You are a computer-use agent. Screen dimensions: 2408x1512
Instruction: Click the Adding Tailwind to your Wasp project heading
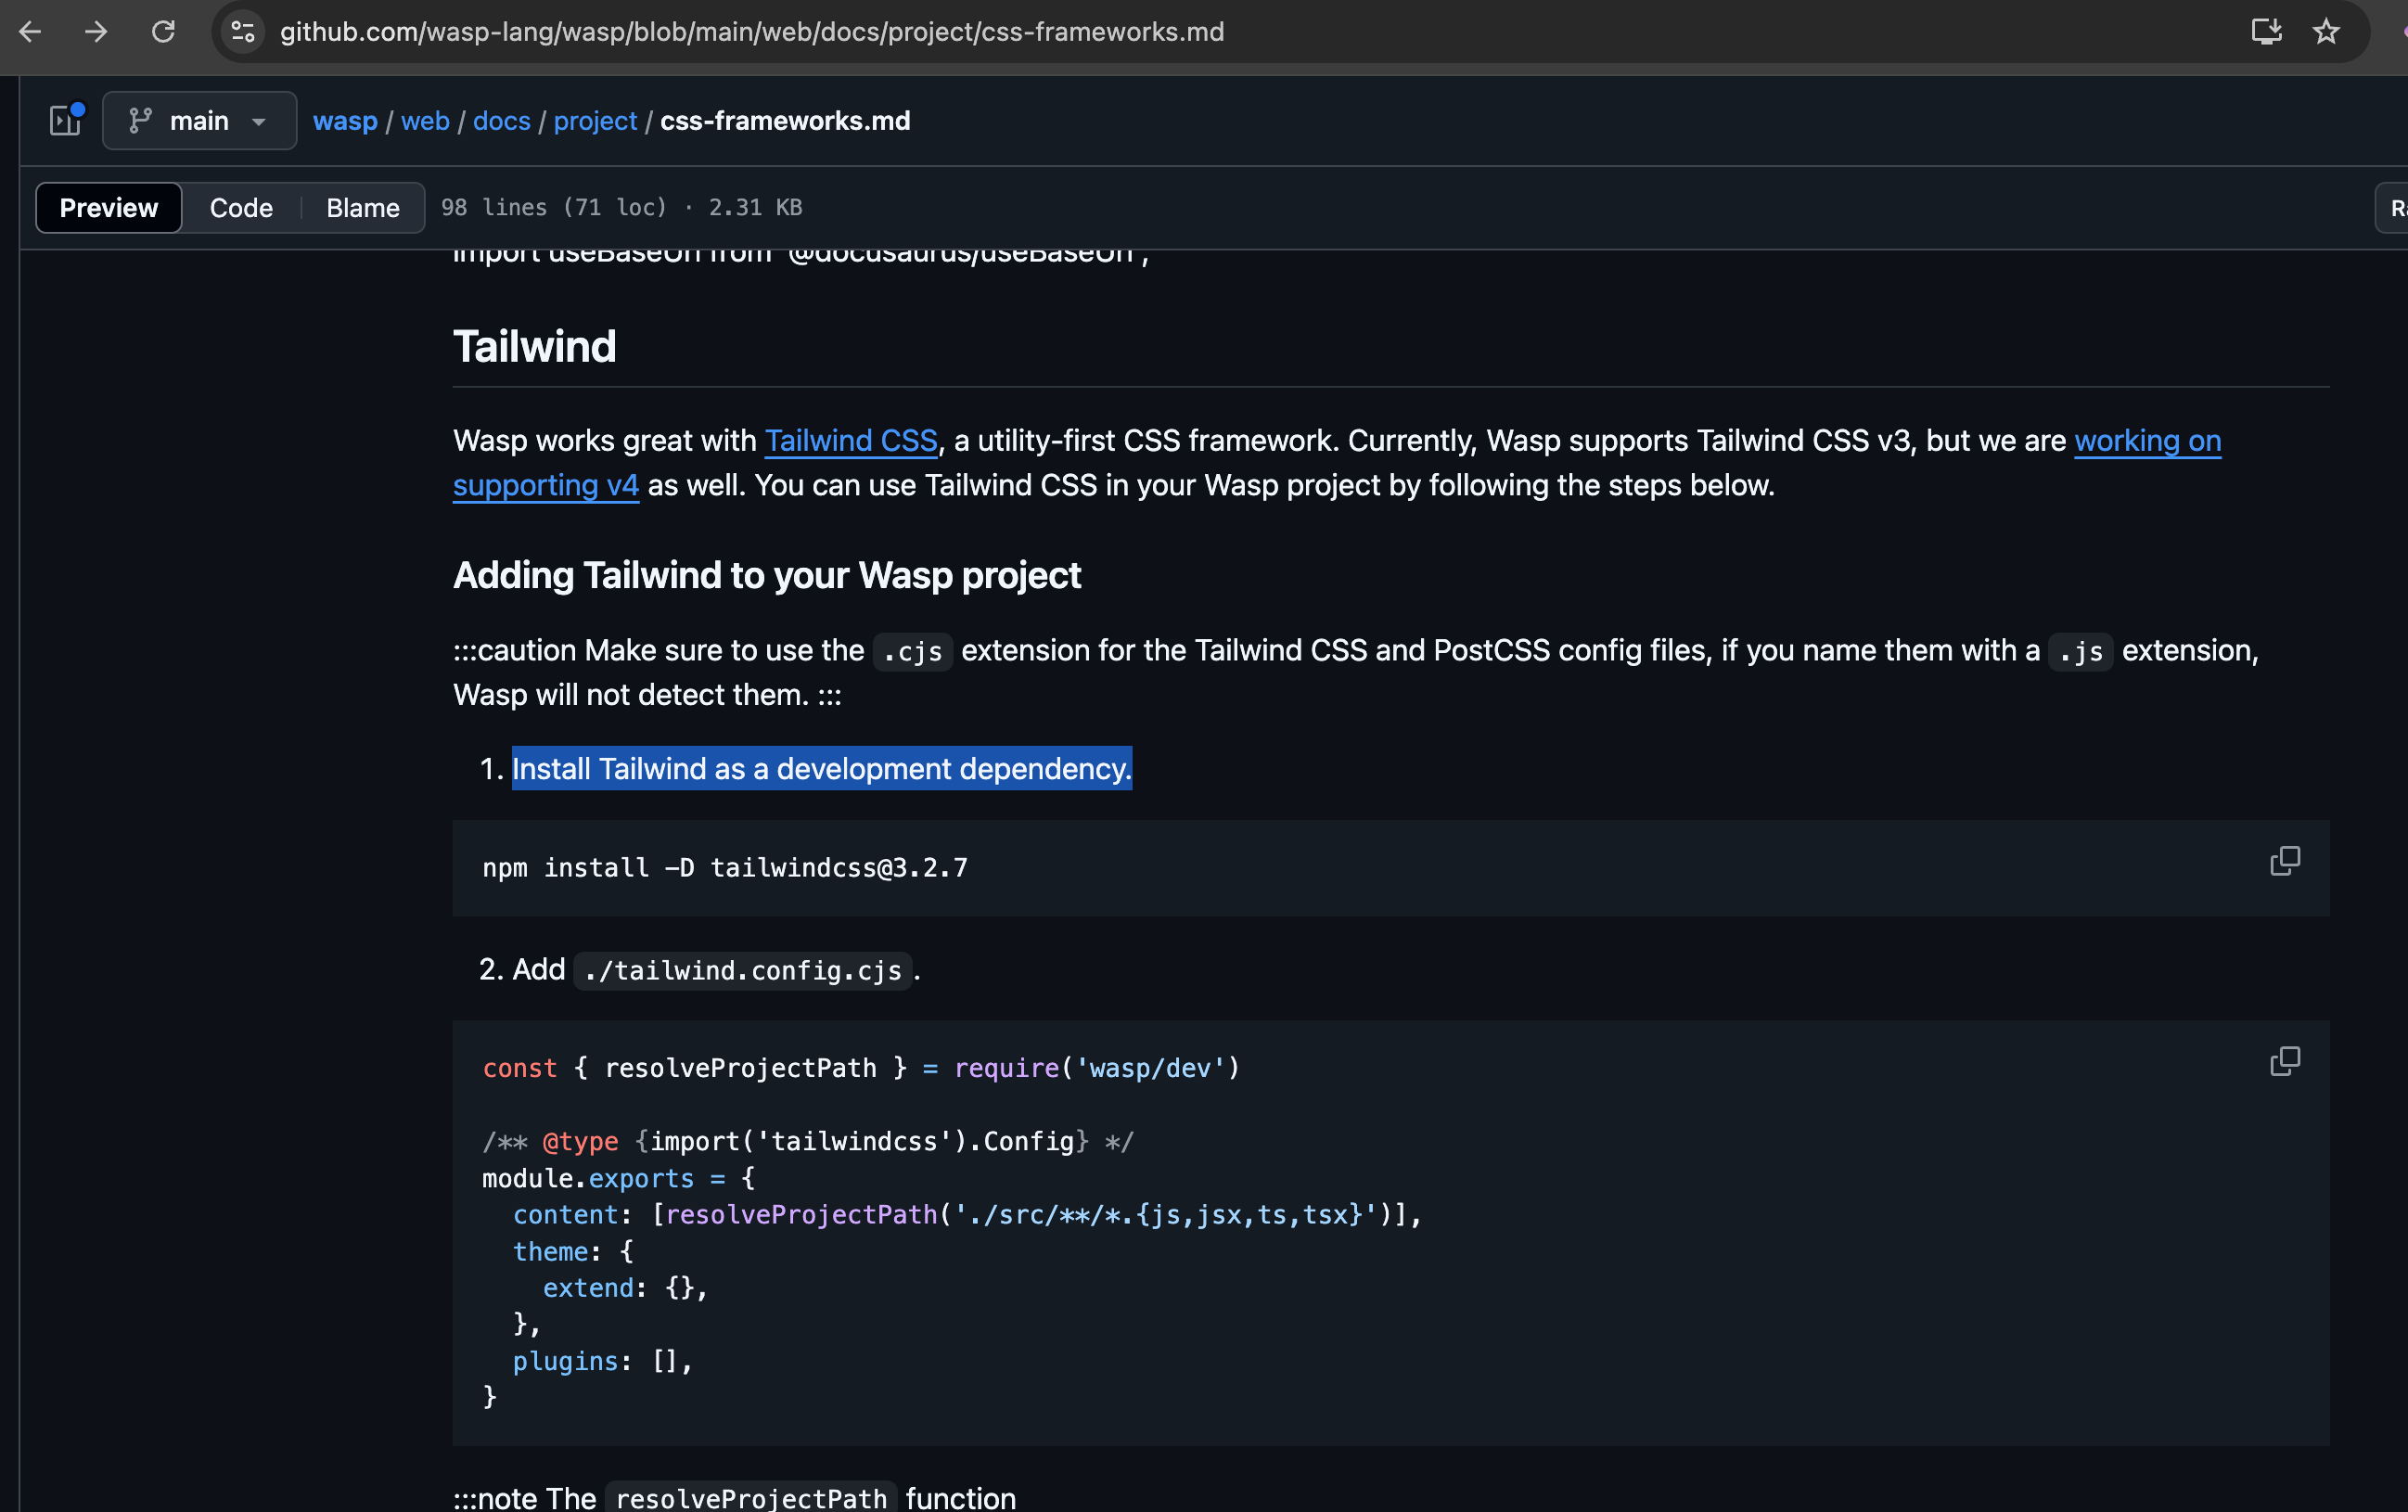[767, 576]
